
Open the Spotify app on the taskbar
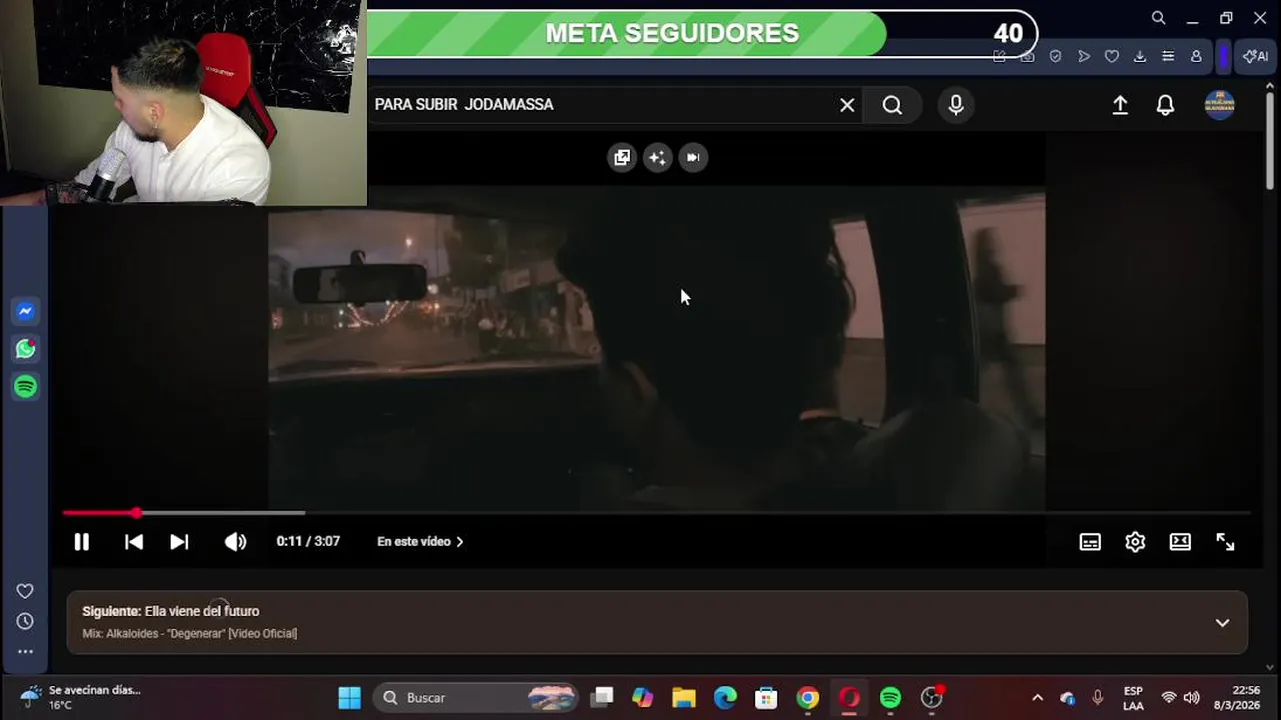(x=890, y=698)
